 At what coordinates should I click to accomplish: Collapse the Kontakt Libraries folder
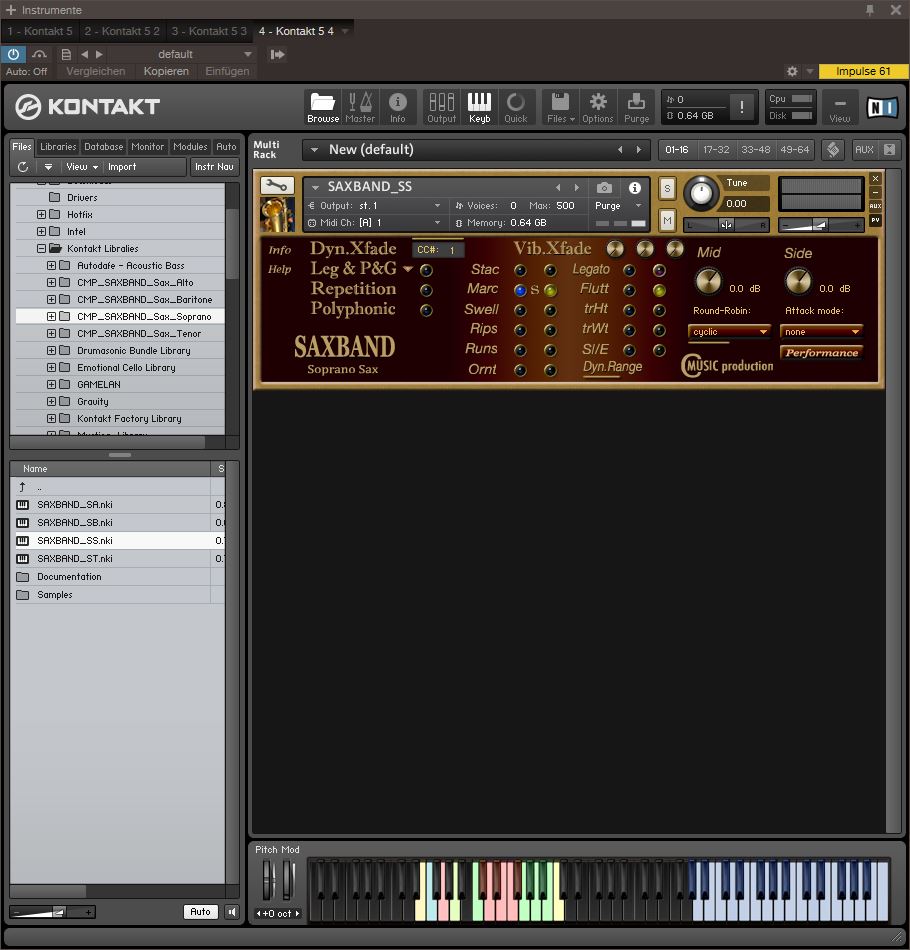pyautogui.click(x=41, y=248)
